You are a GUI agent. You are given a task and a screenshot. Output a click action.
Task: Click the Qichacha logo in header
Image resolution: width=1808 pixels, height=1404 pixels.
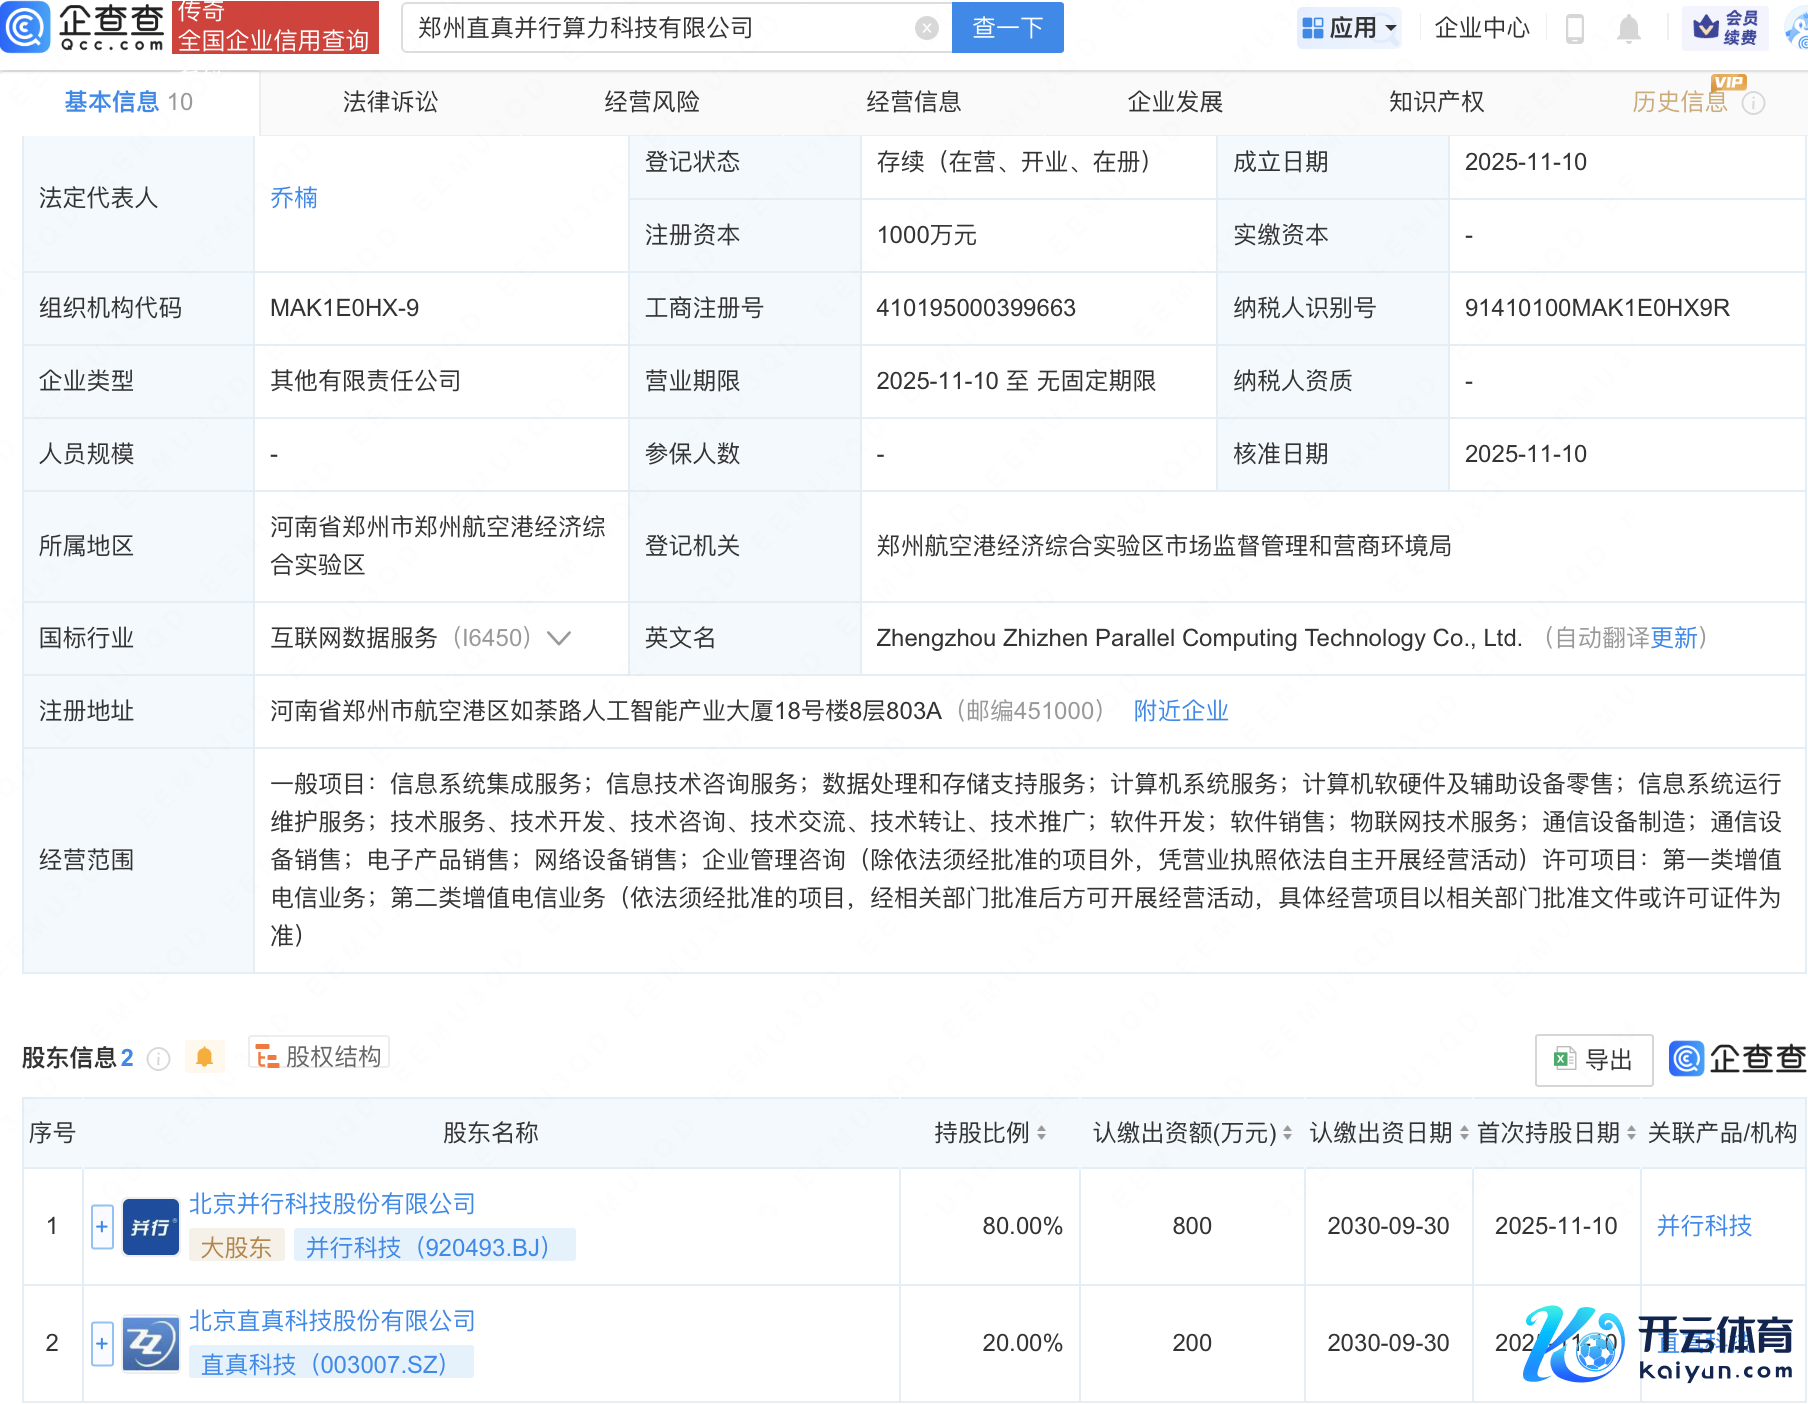(82, 27)
